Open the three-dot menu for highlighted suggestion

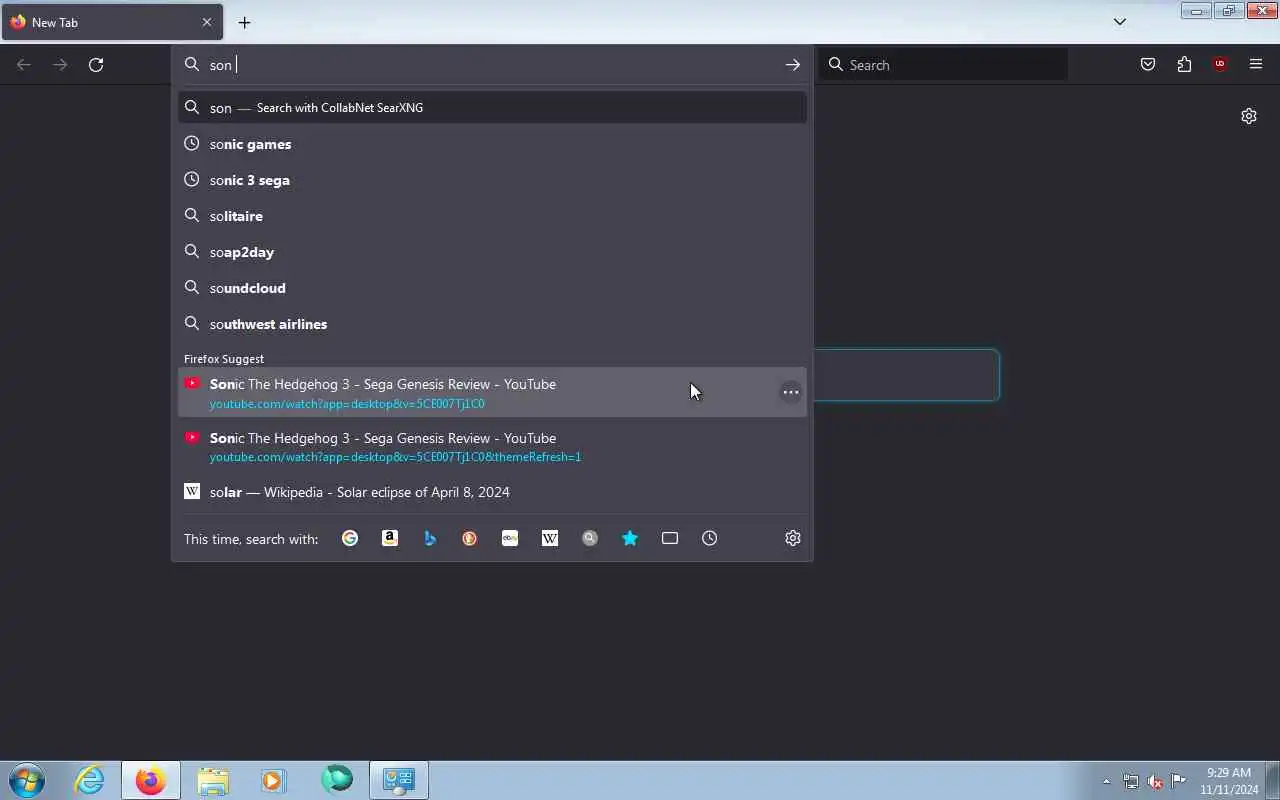pyautogui.click(x=791, y=392)
